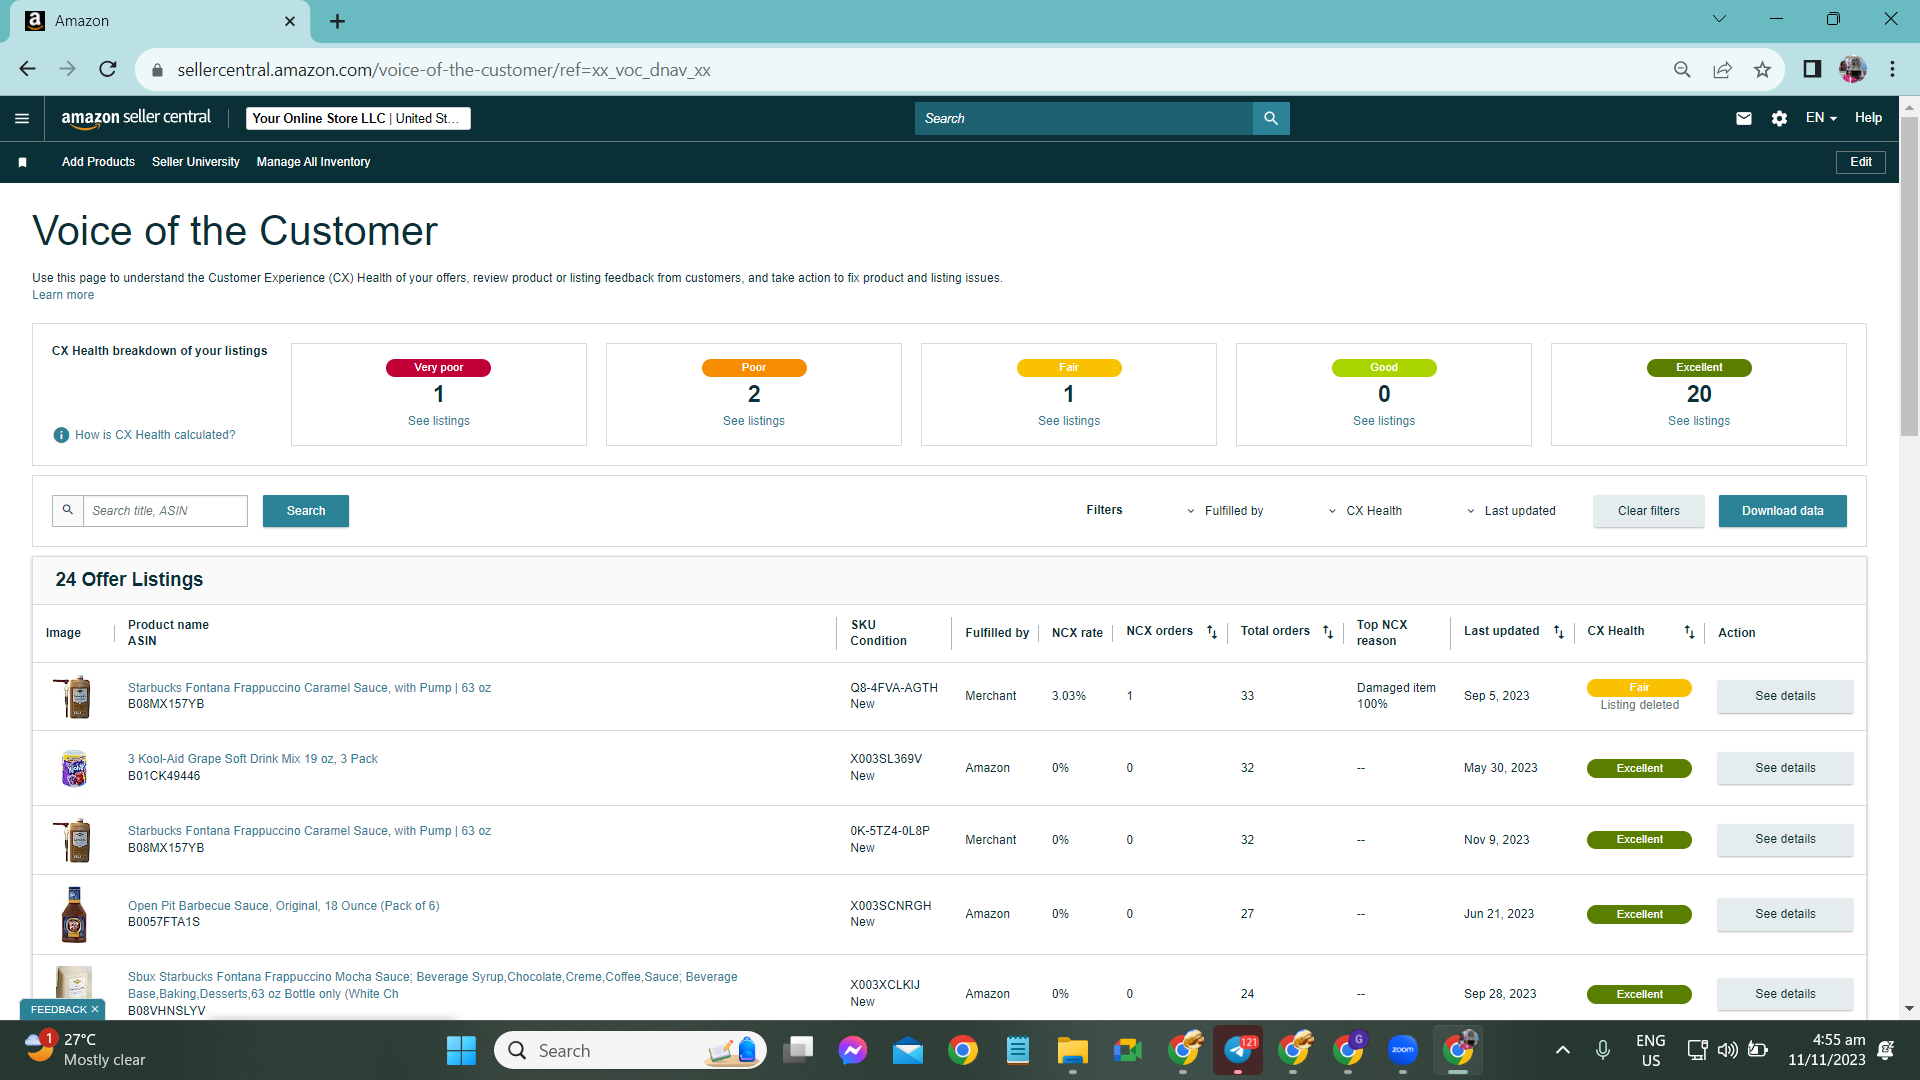This screenshot has height=1080, width=1920.
Task: Show hidden system tray icons chevron
Action: (x=1563, y=1050)
